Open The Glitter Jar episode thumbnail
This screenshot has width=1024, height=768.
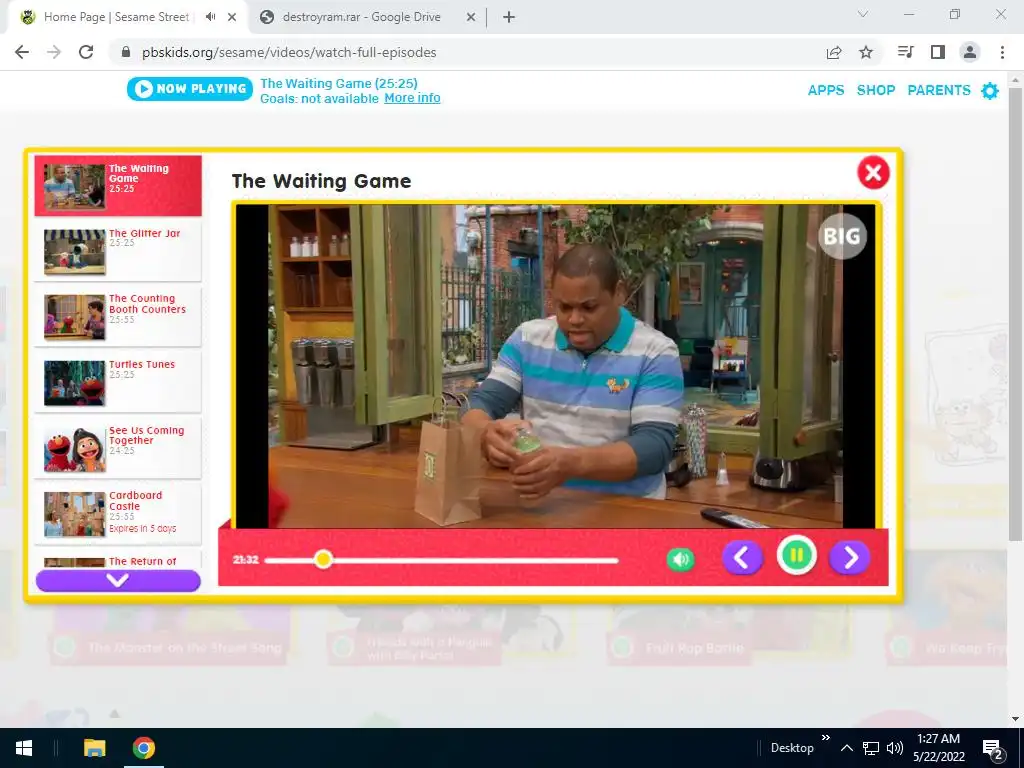[x=74, y=251]
